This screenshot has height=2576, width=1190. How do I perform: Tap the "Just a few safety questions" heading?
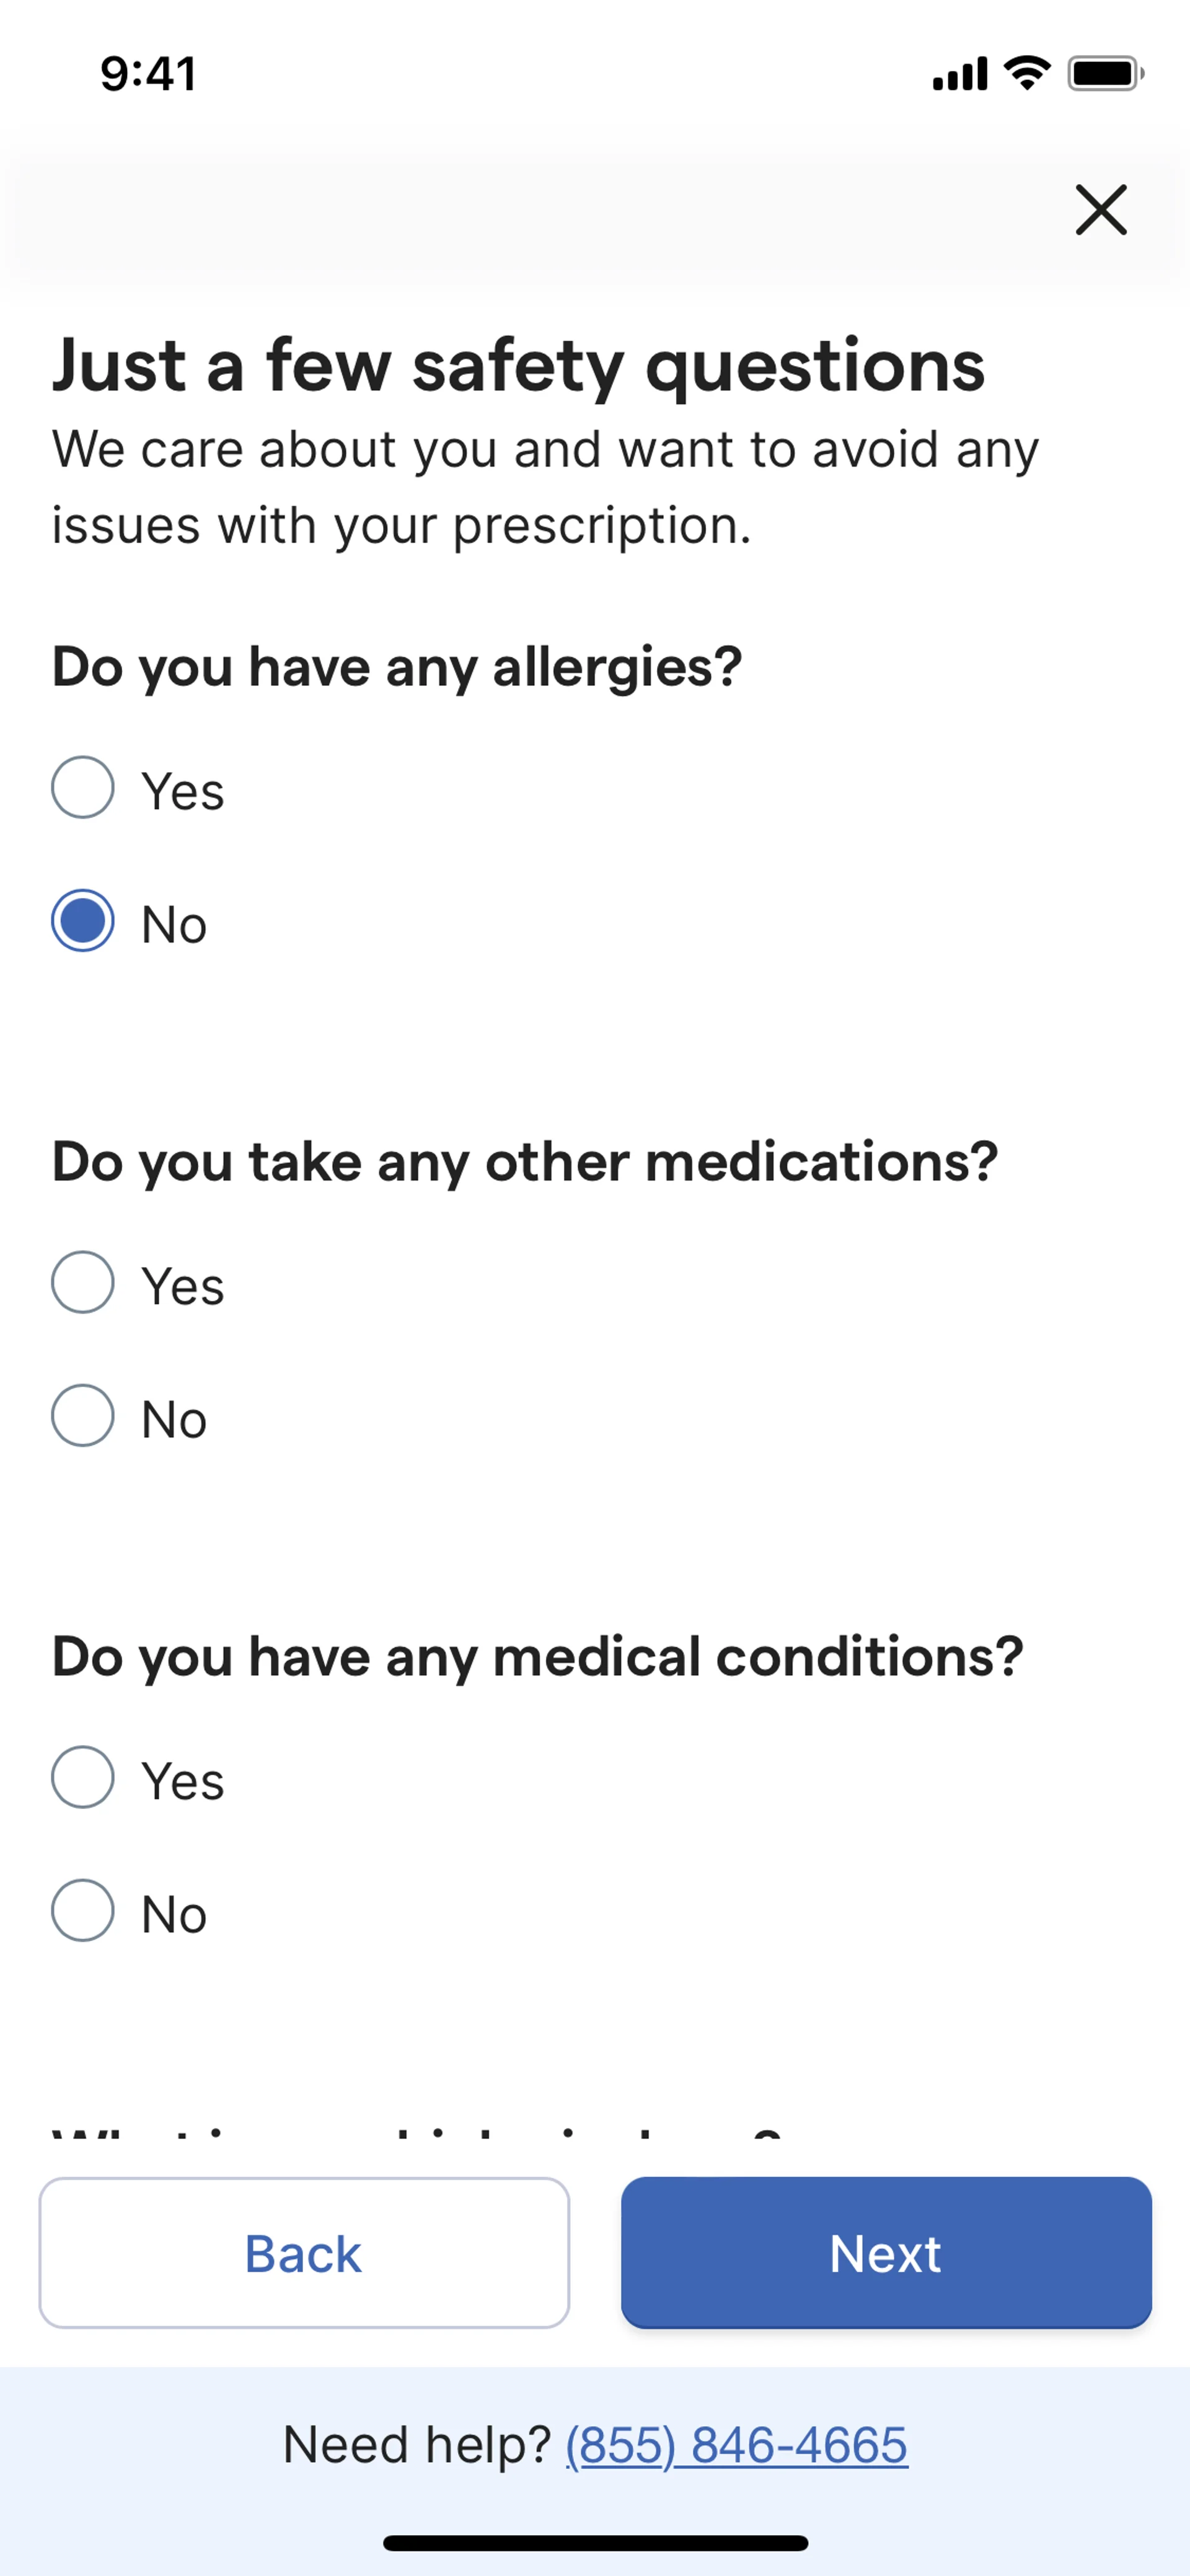point(518,366)
